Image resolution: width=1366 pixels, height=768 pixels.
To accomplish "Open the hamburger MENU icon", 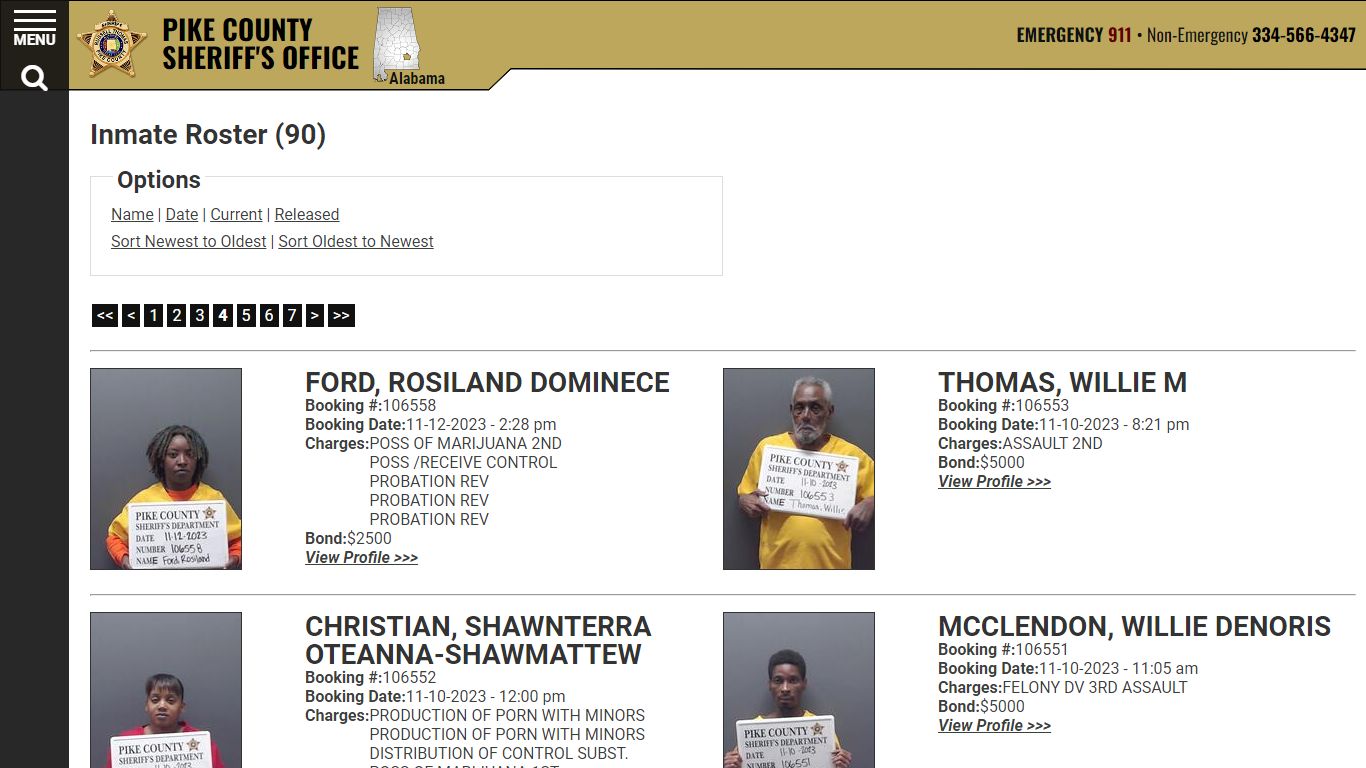I will 34,28.
